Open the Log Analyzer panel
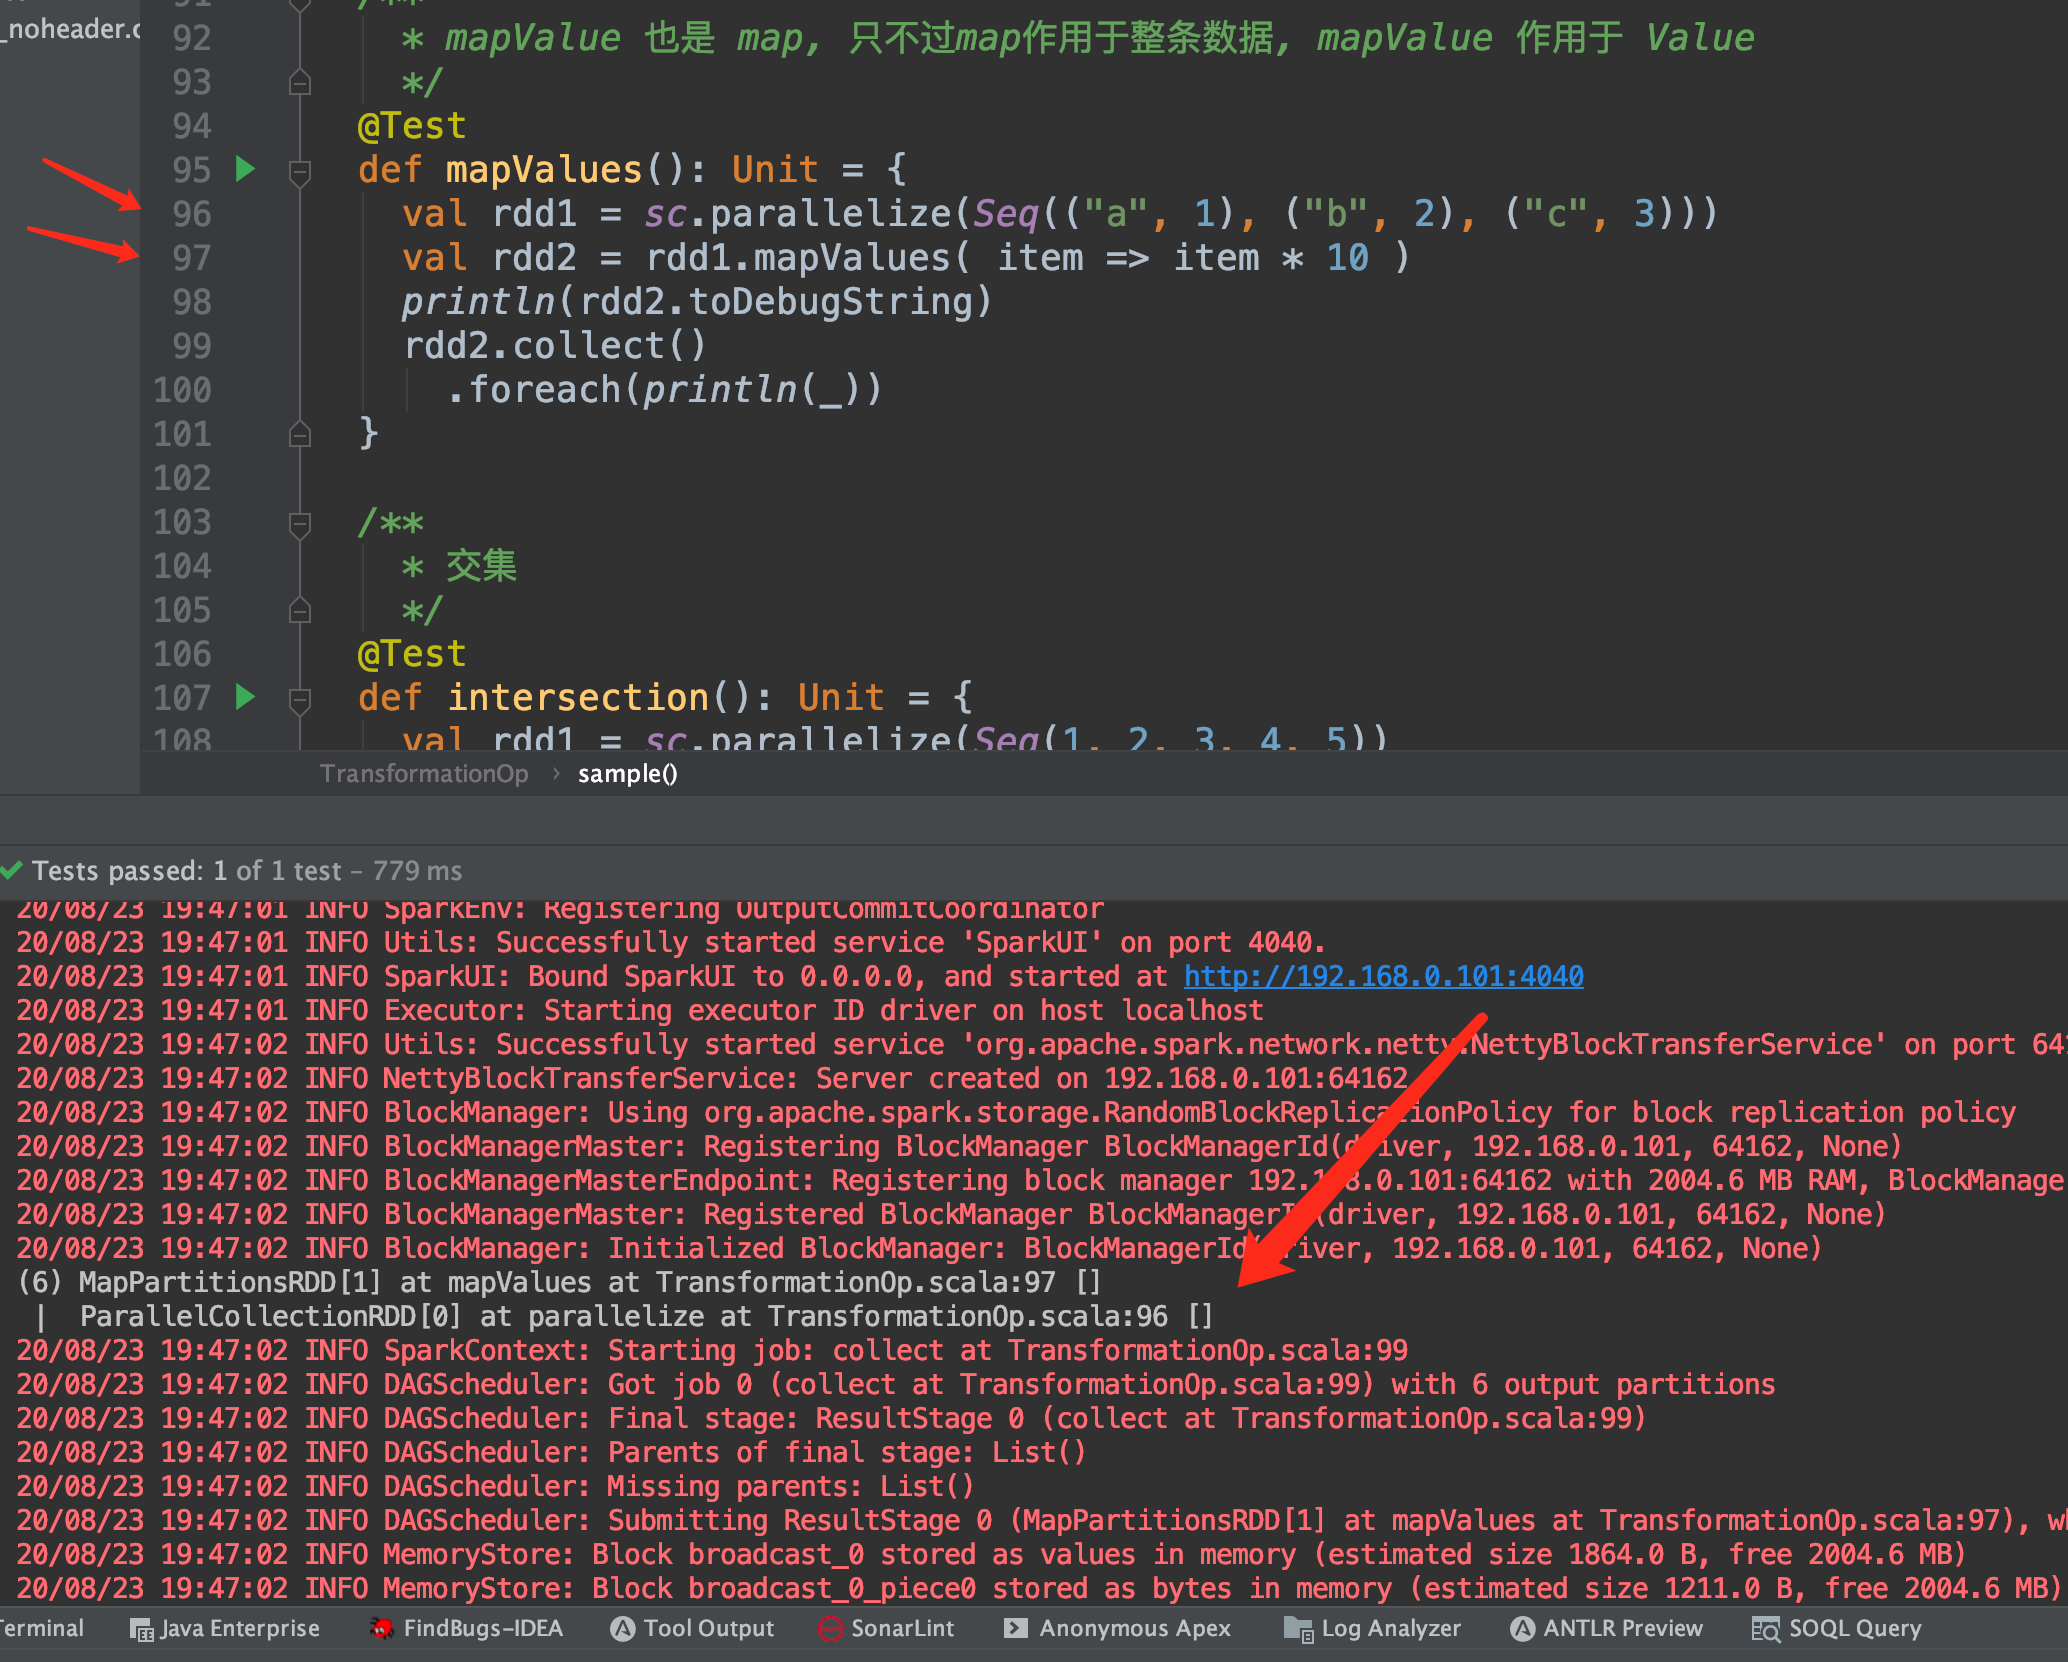Screen dimensions: 2068x1662 1372,1629
